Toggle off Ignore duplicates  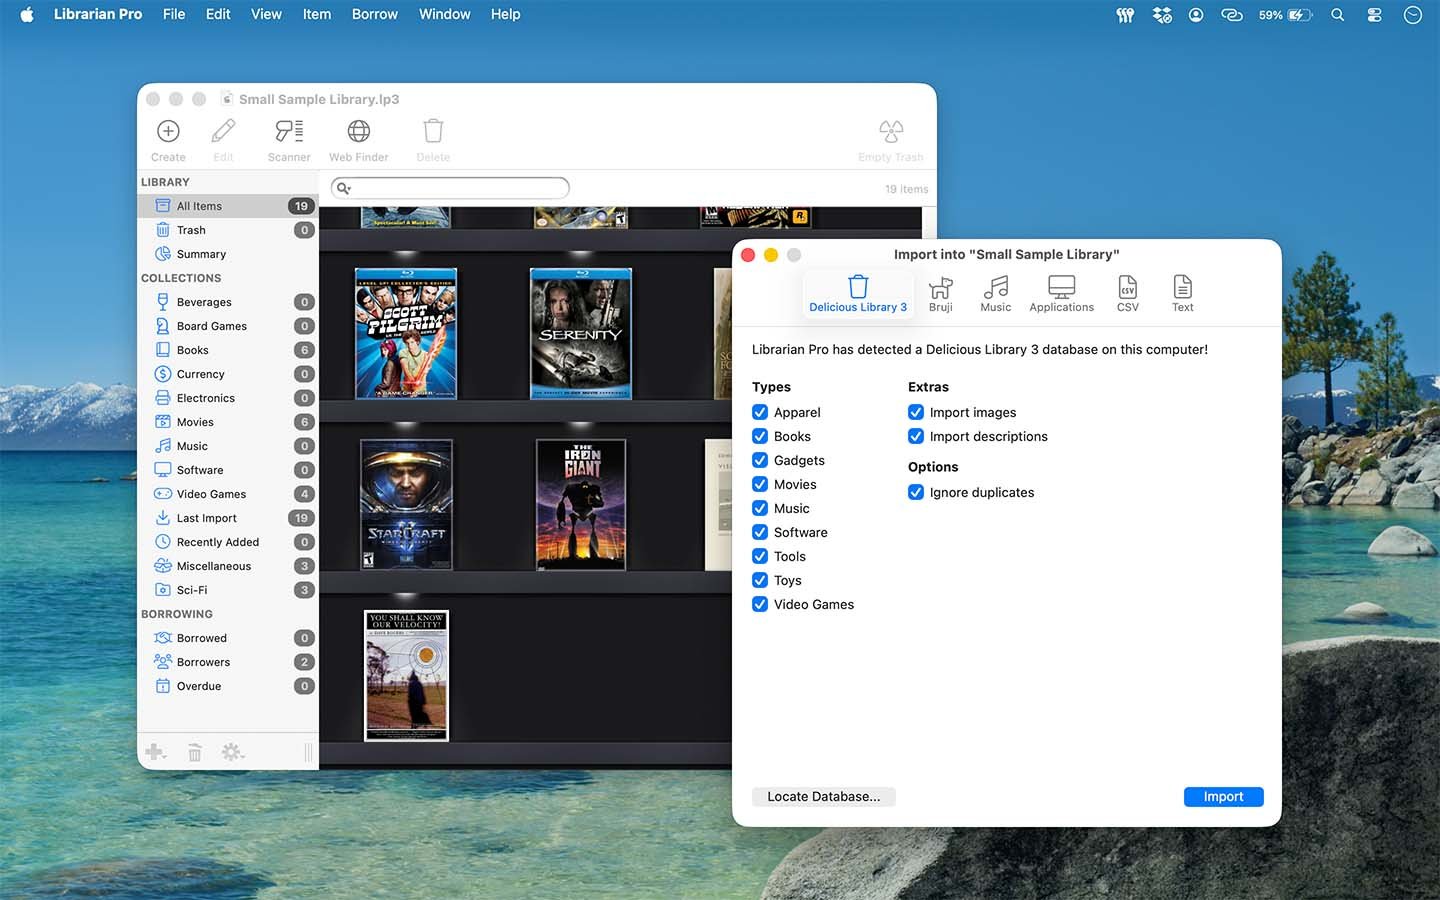916,492
